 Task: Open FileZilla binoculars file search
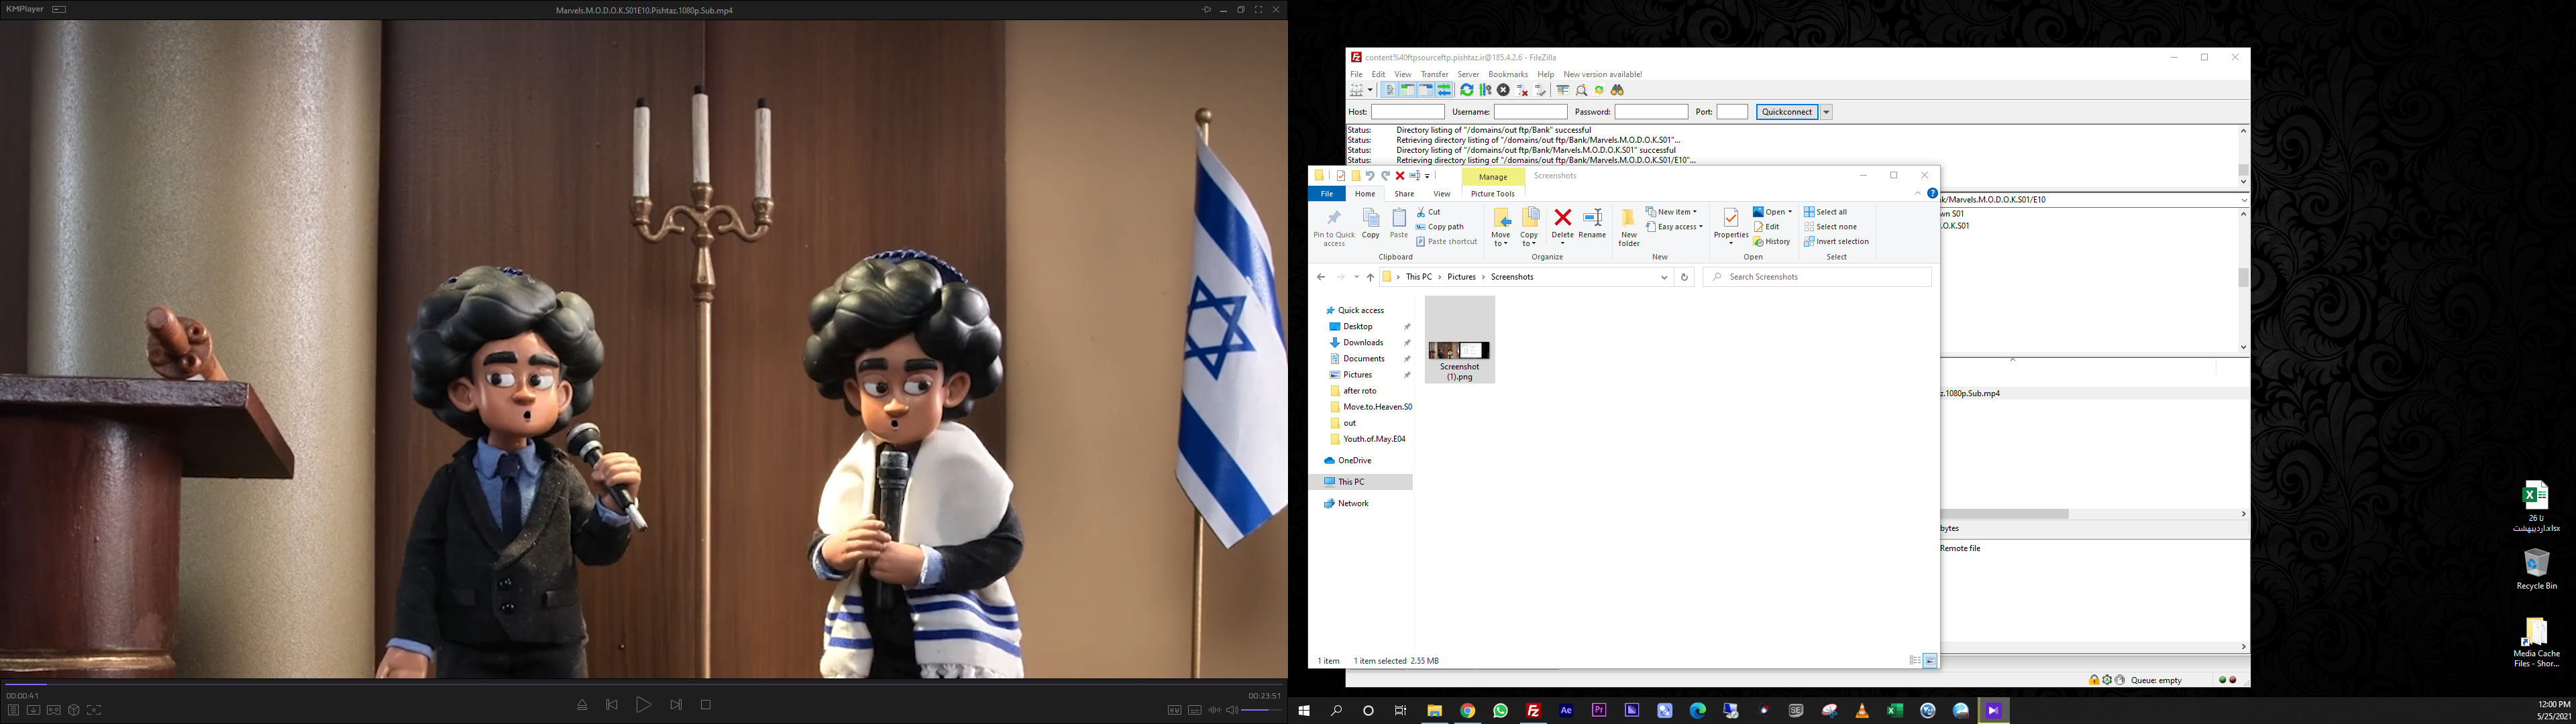point(1617,90)
